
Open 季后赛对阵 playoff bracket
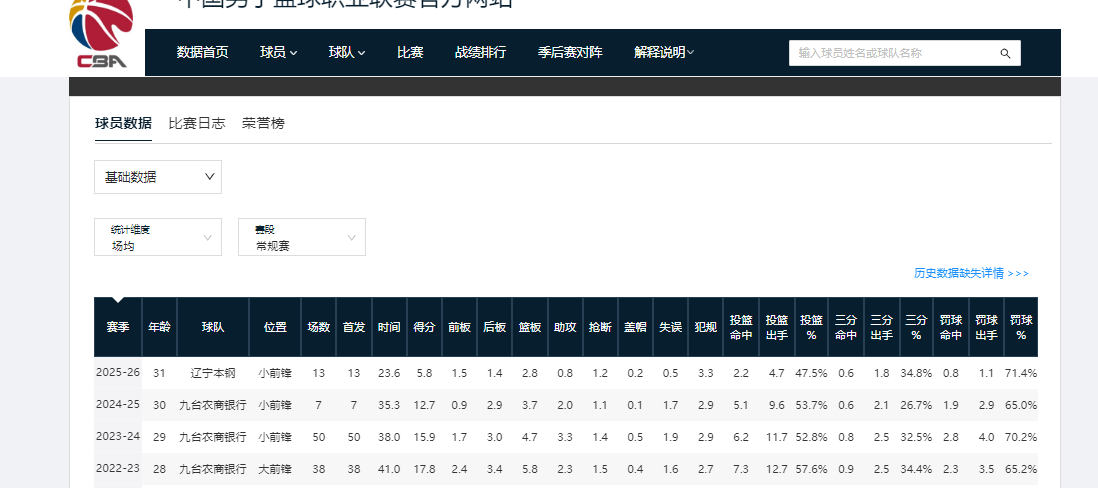tap(570, 52)
